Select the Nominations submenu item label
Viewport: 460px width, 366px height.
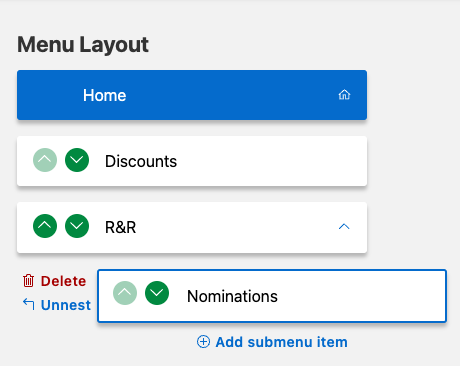[x=232, y=296]
